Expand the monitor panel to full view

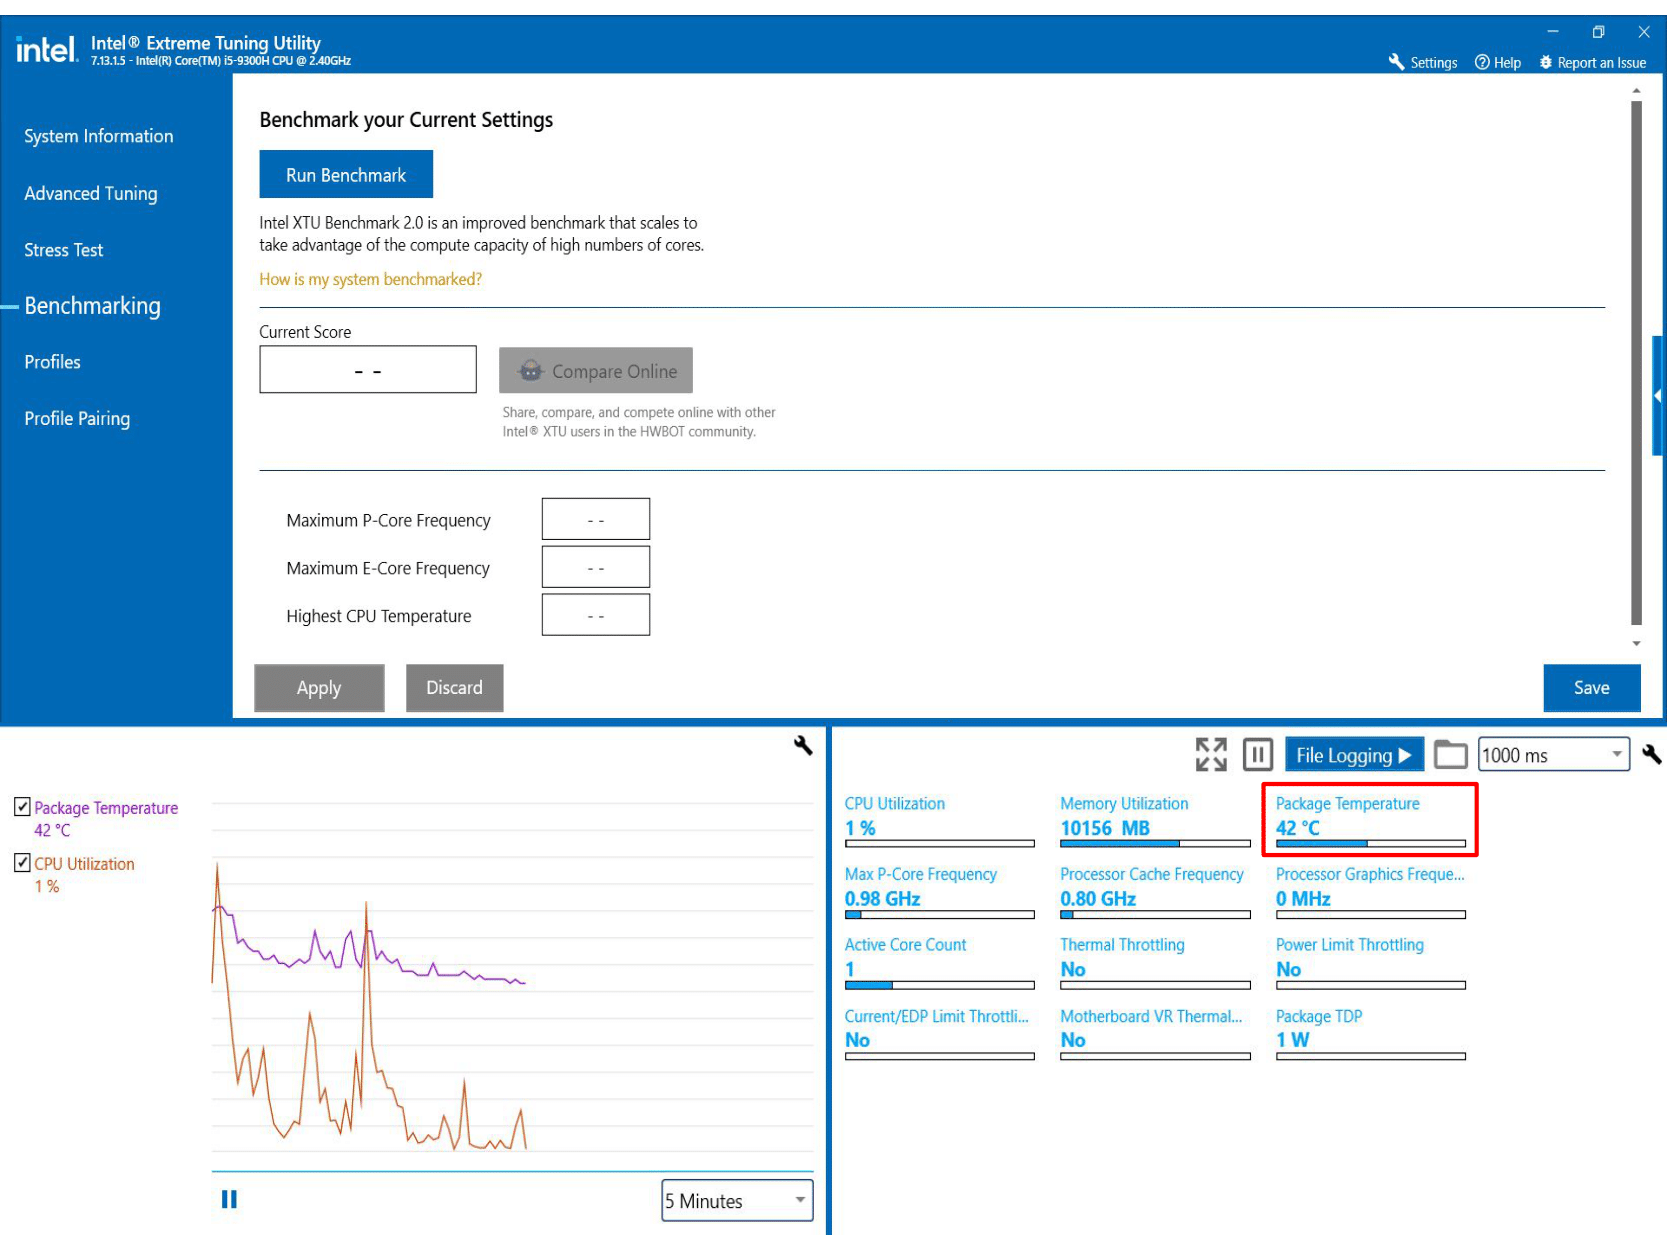click(1210, 755)
